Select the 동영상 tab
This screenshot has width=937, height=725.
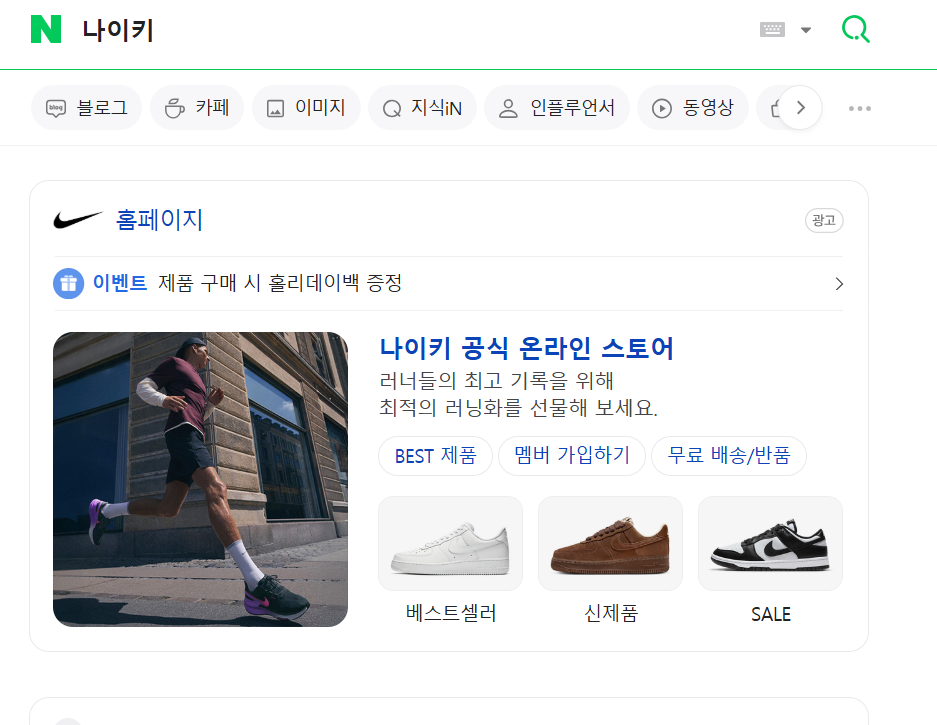coord(693,108)
